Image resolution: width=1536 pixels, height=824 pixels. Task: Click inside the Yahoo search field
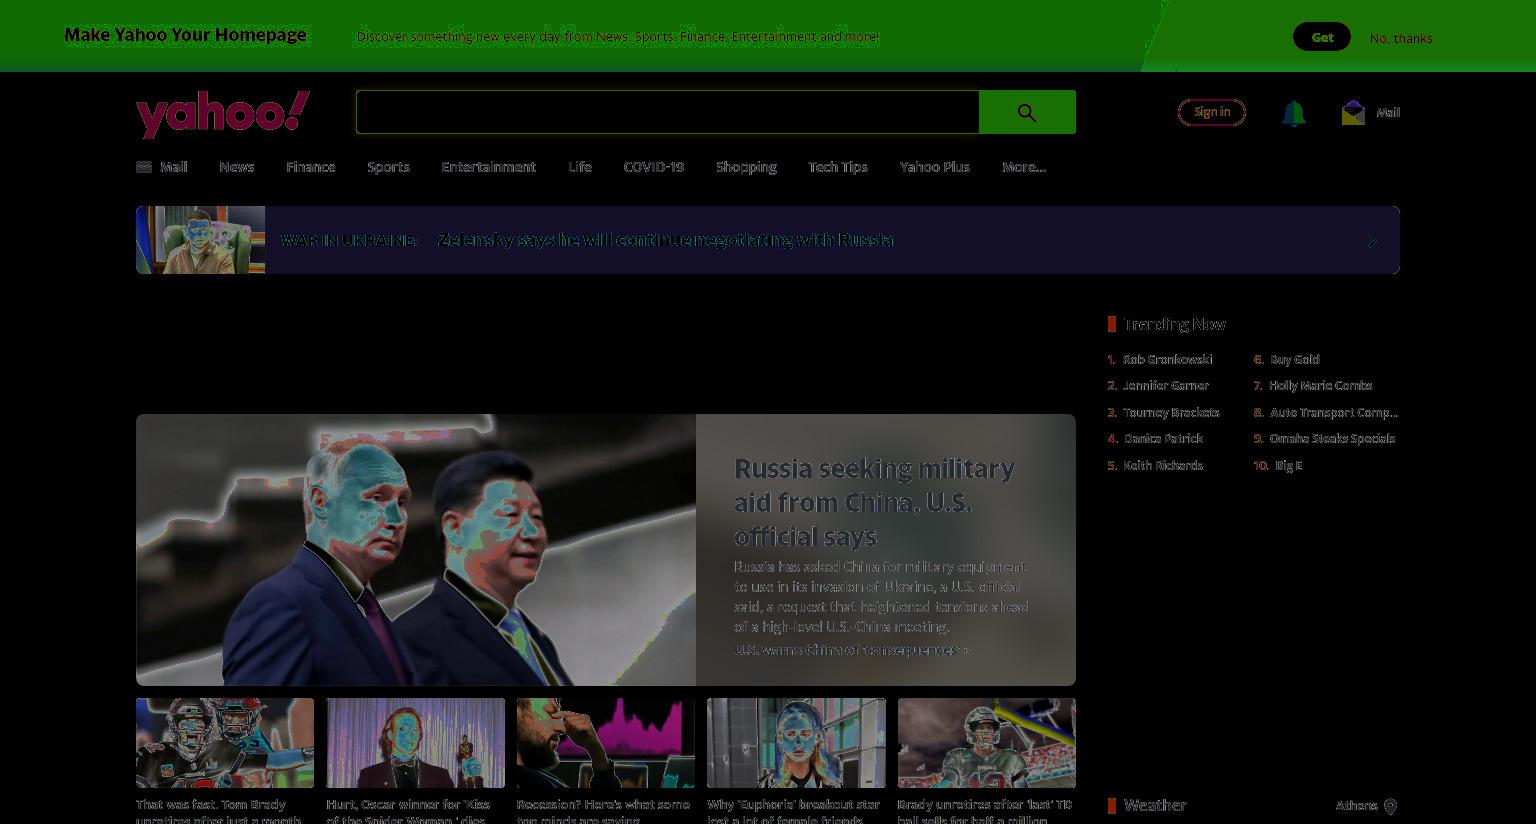(667, 112)
